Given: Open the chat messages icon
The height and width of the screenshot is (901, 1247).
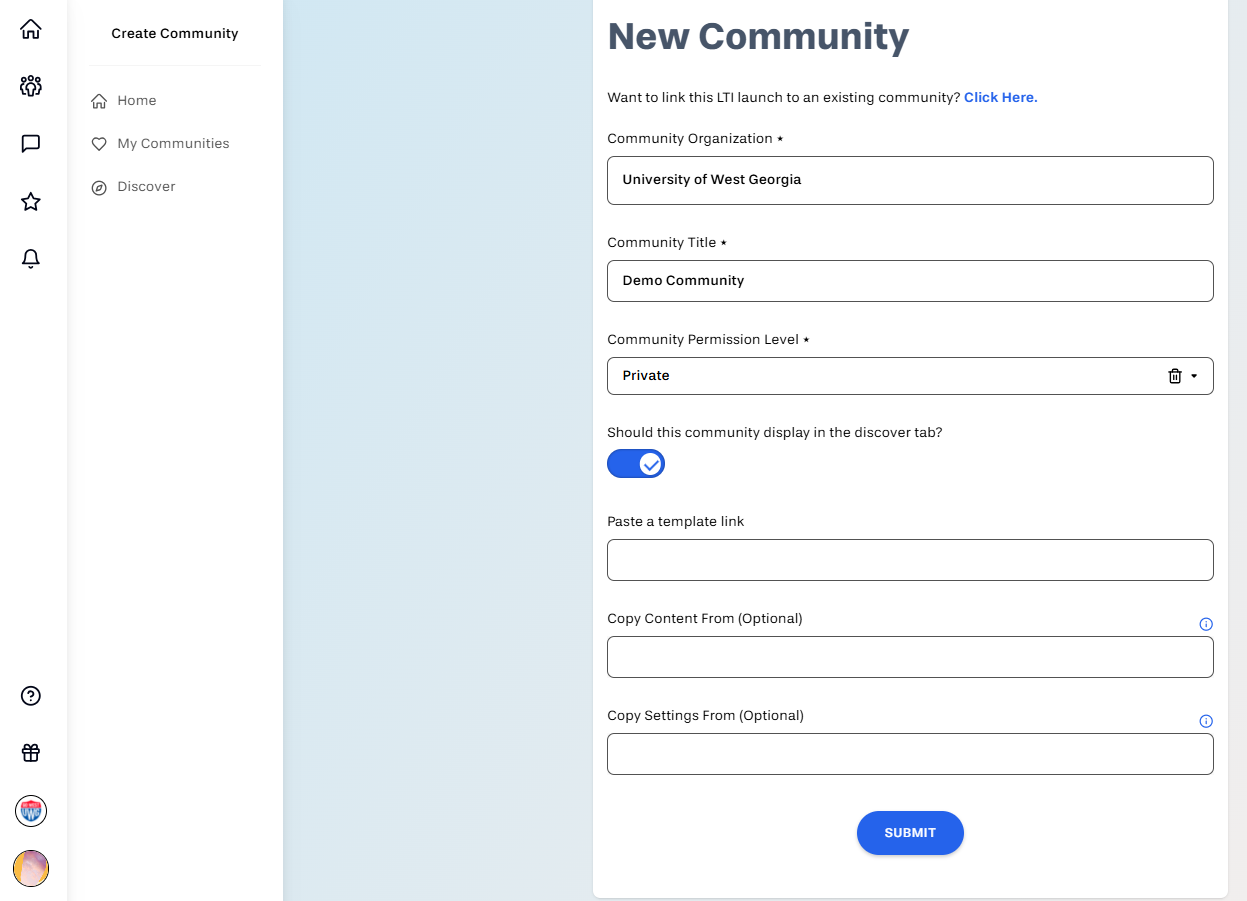Looking at the screenshot, I should pos(31,144).
